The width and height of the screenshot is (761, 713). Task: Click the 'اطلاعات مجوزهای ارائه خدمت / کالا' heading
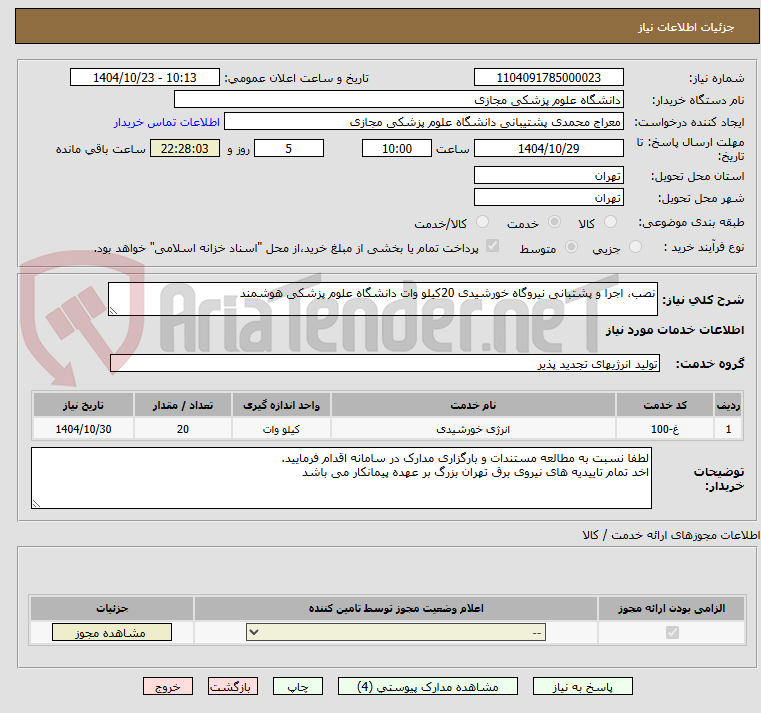pos(671,535)
